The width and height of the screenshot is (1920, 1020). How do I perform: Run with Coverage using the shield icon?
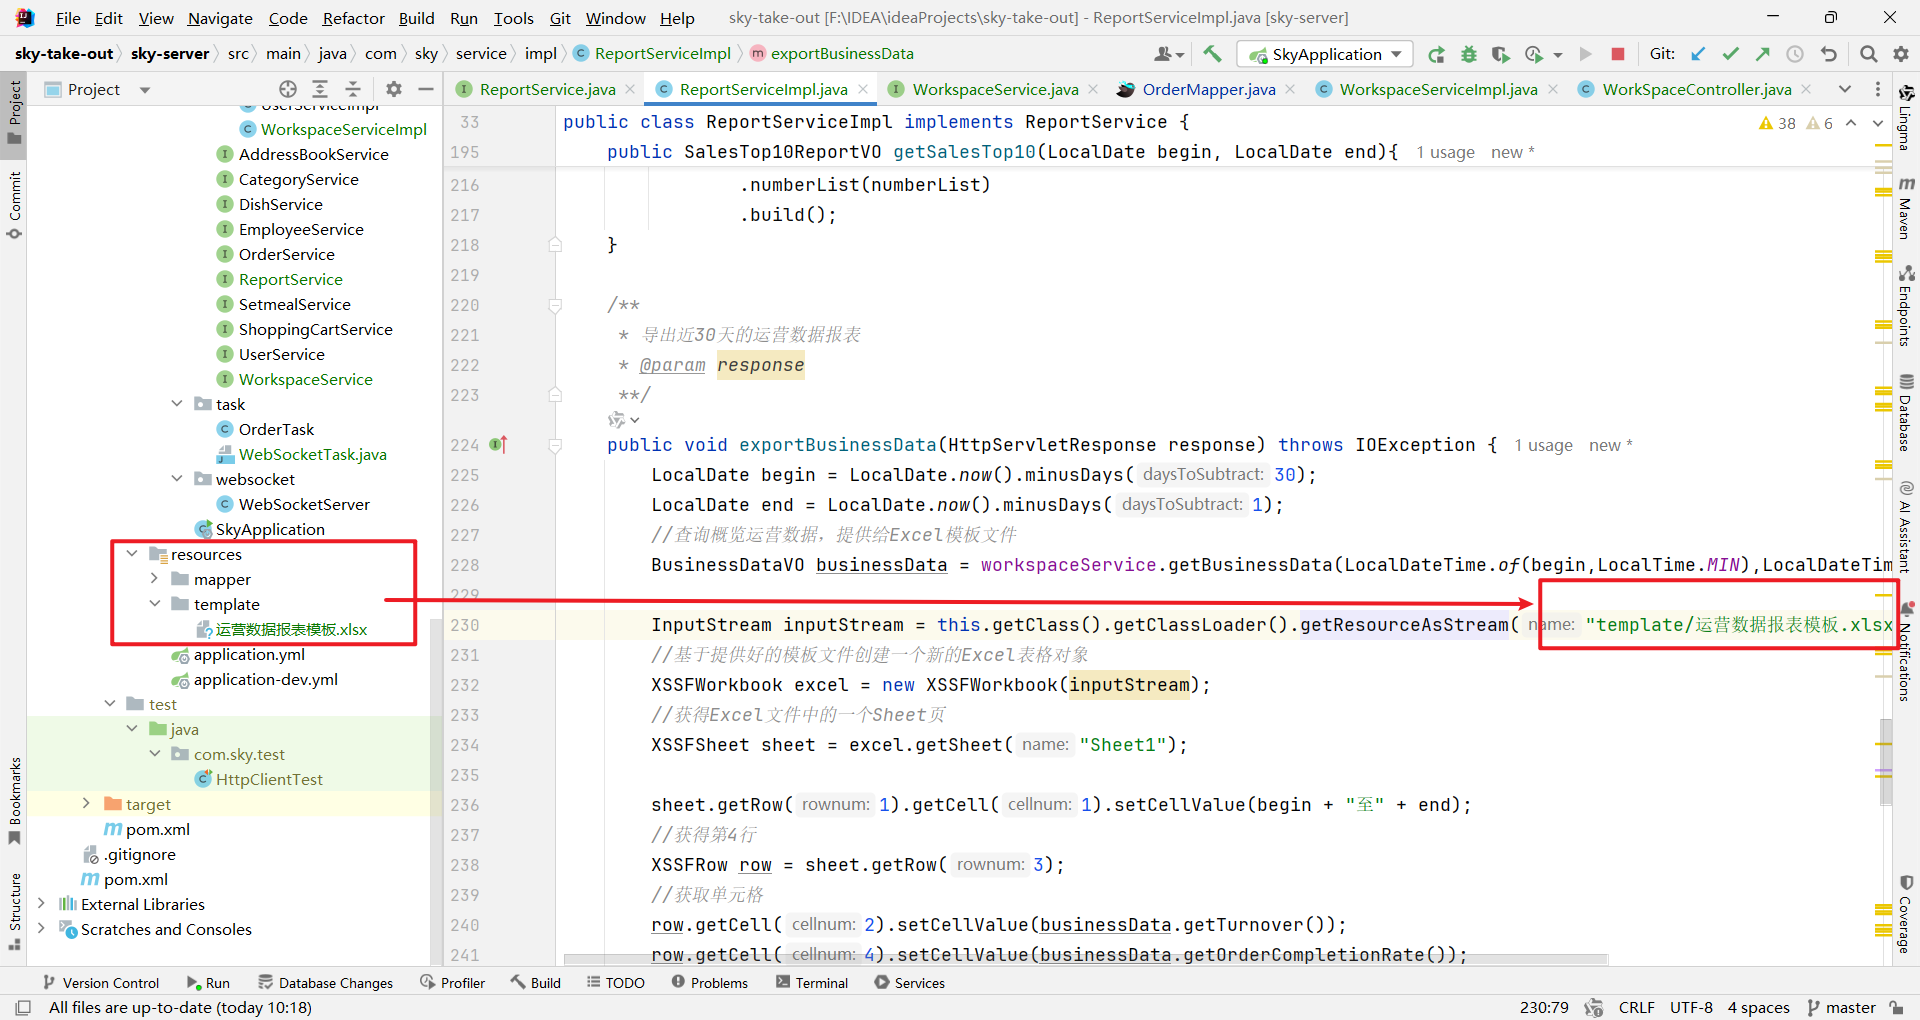pyautogui.click(x=1500, y=54)
